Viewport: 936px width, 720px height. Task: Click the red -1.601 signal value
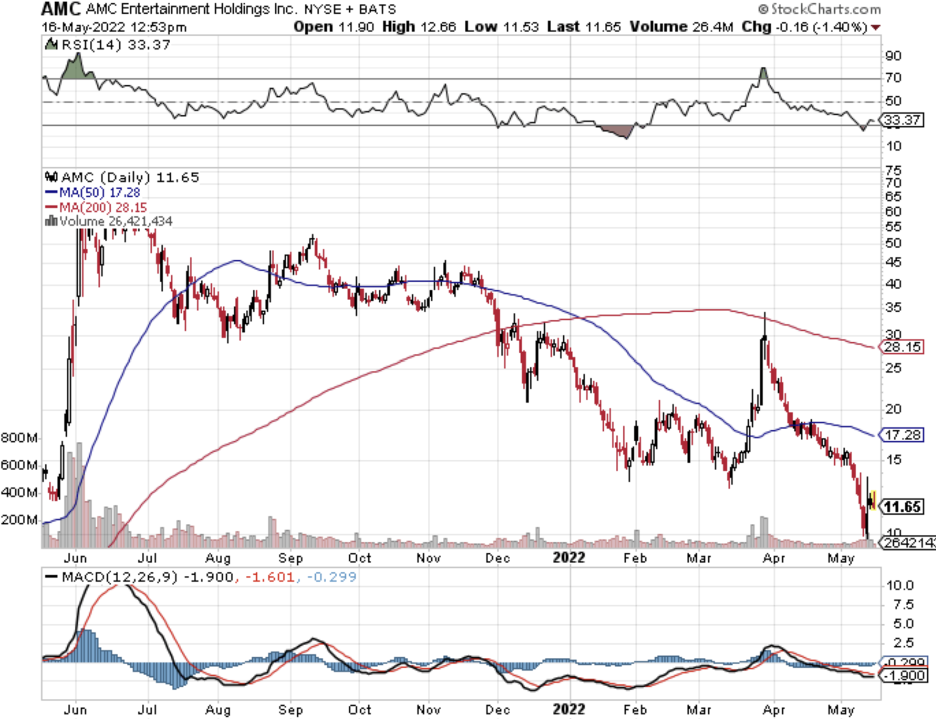270,577
